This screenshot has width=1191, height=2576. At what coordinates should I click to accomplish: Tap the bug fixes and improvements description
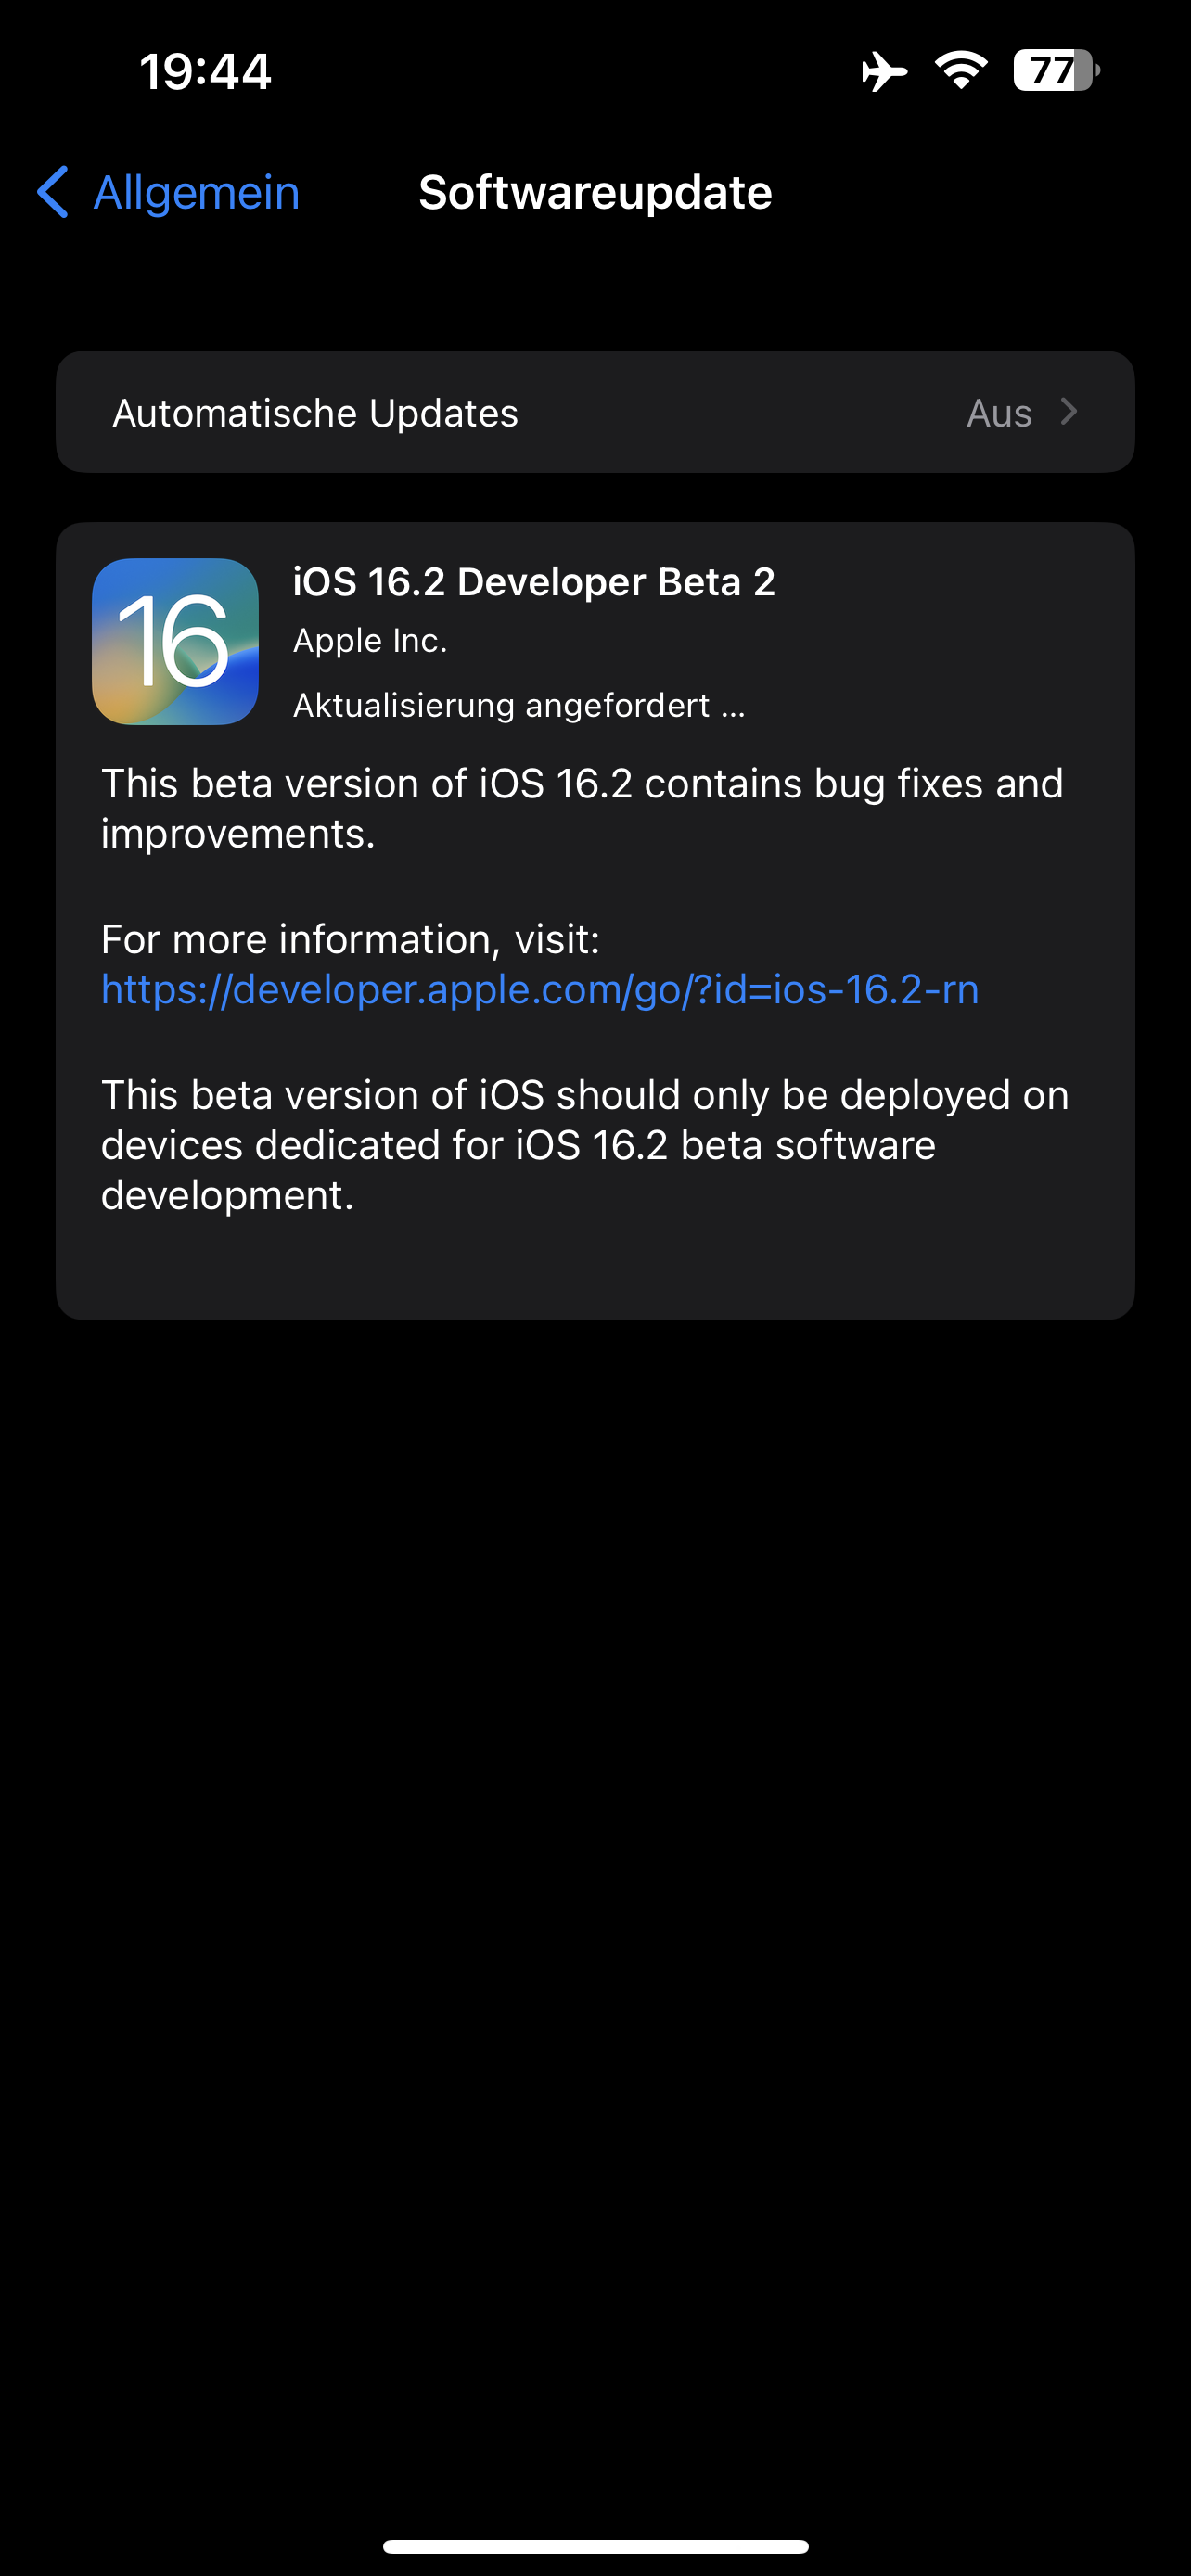pos(582,808)
